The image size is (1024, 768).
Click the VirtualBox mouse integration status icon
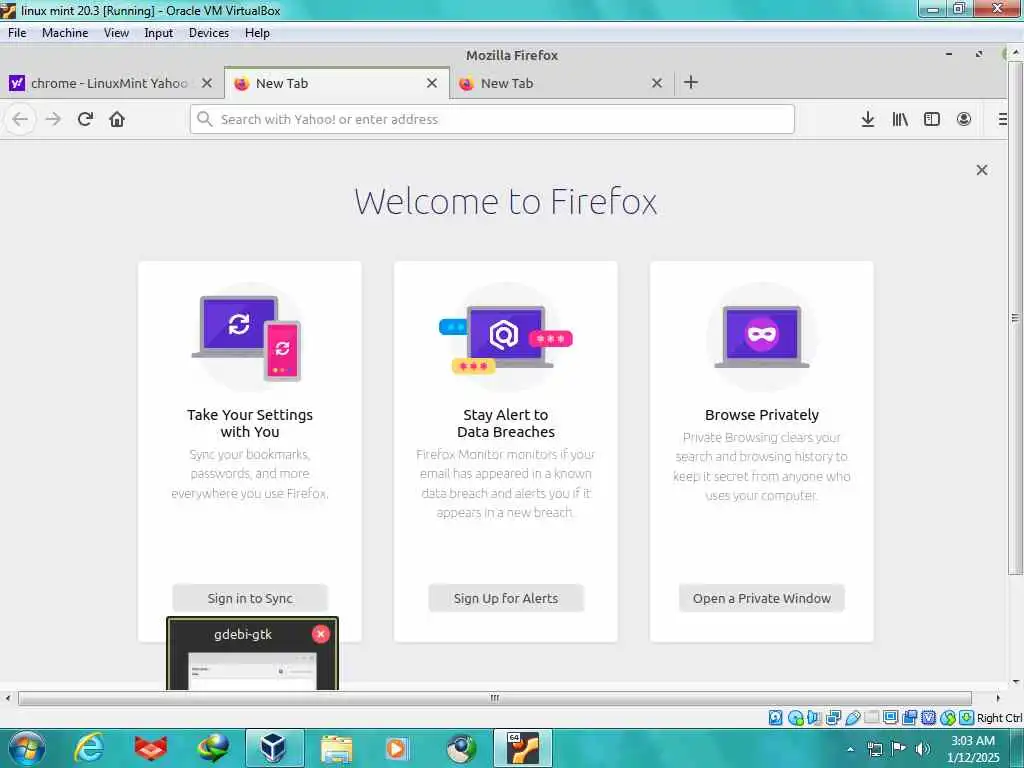click(x=948, y=718)
